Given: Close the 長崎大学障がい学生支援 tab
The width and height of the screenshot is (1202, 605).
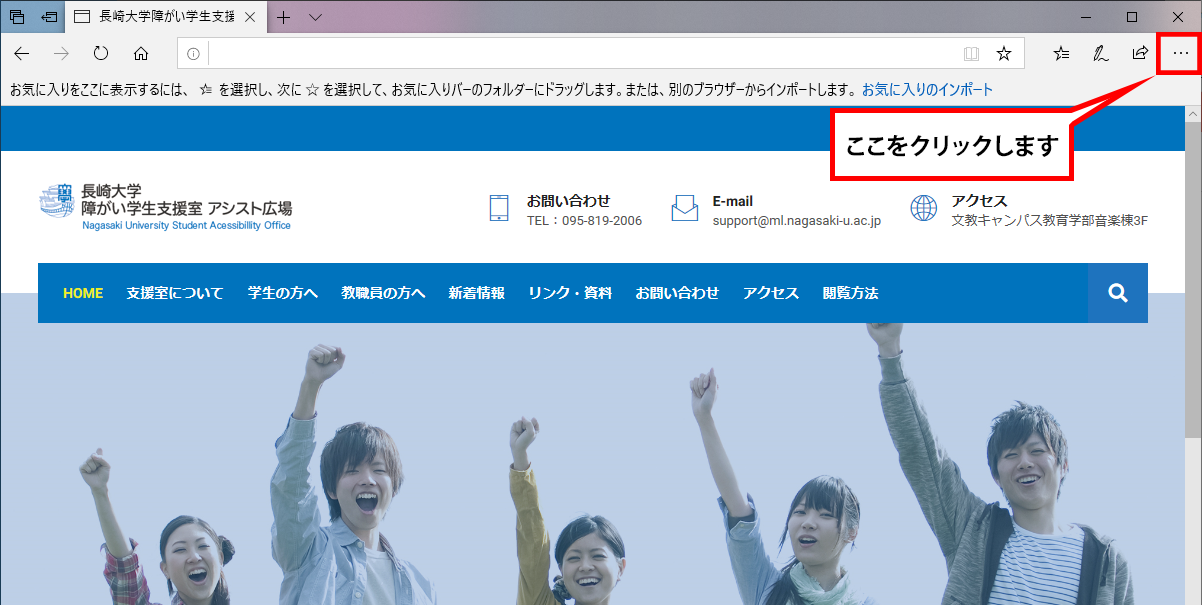Looking at the screenshot, I should point(248,17).
